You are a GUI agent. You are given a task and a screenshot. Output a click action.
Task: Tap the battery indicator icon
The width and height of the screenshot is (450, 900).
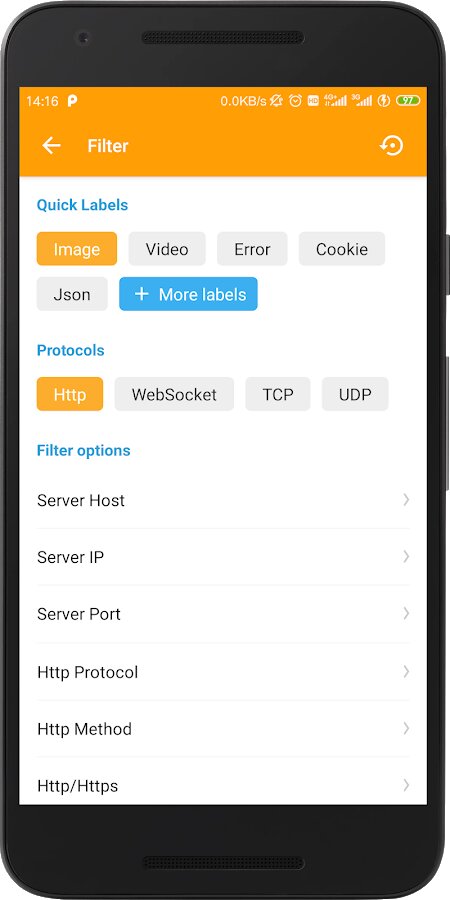[x=408, y=101]
